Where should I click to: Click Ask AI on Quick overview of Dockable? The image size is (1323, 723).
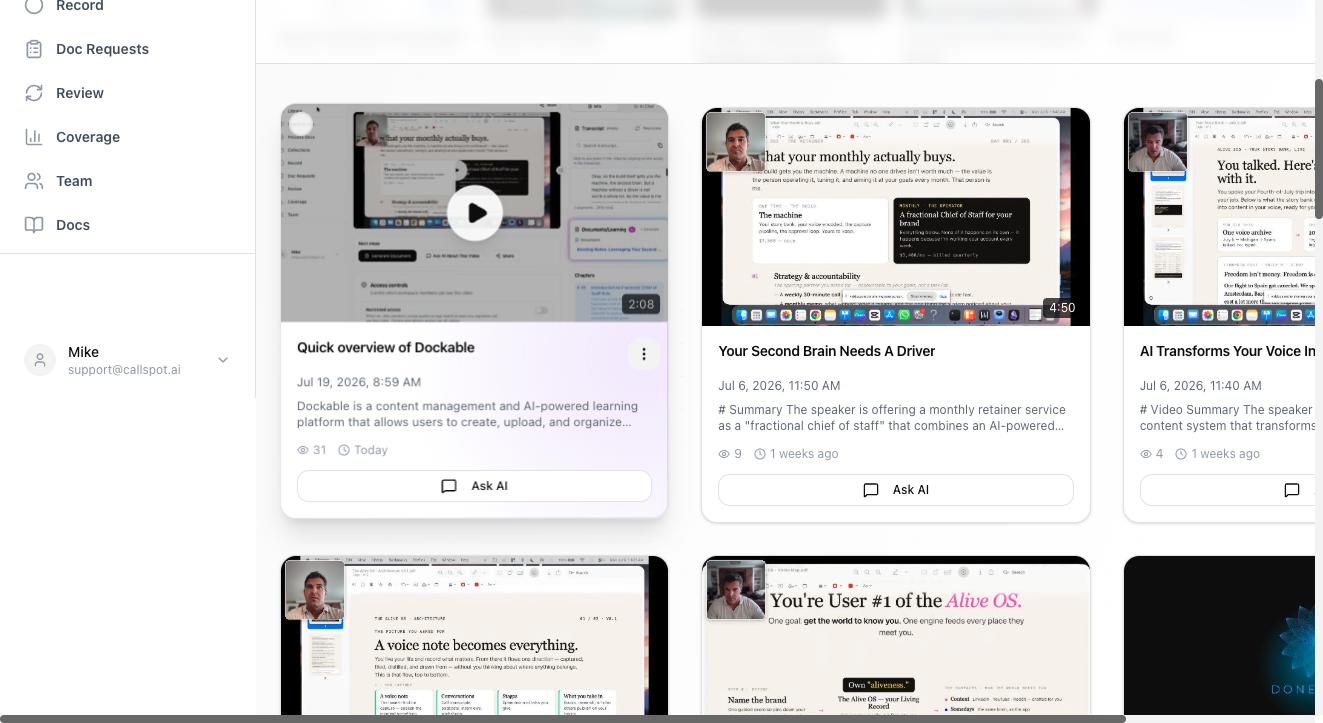[x=474, y=486]
